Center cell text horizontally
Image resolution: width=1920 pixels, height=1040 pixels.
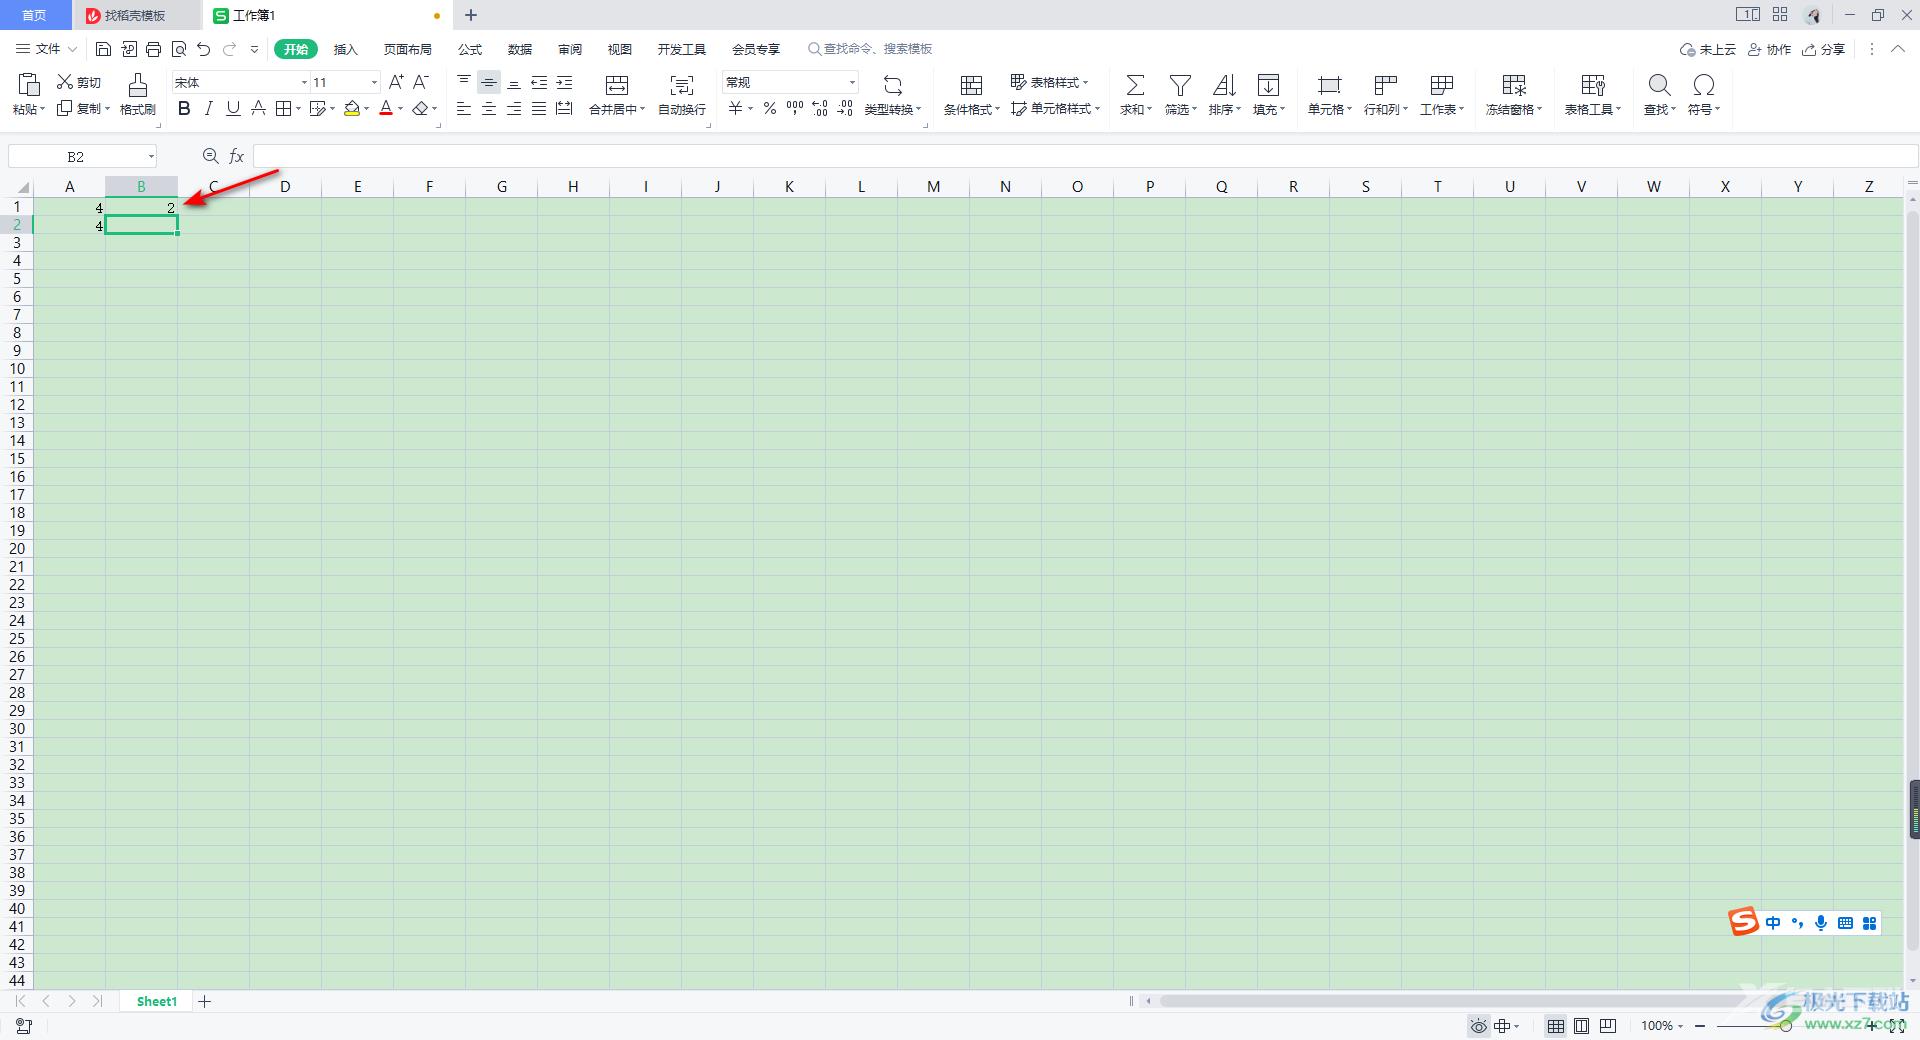[489, 109]
